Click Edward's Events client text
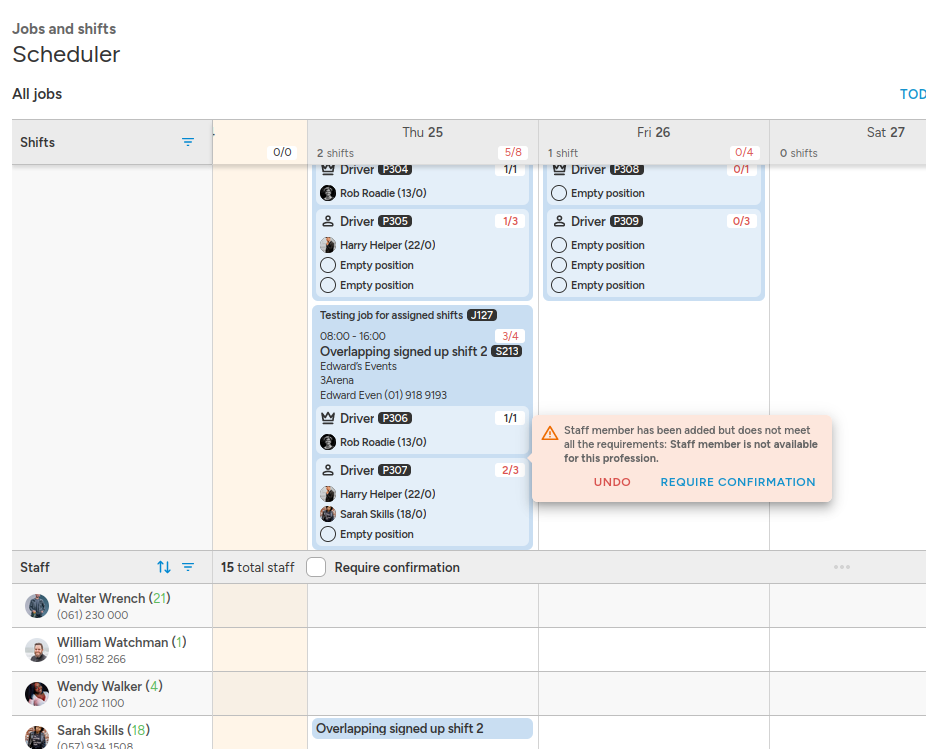Viewport: 926px width, 749px height. pos(358,366)
